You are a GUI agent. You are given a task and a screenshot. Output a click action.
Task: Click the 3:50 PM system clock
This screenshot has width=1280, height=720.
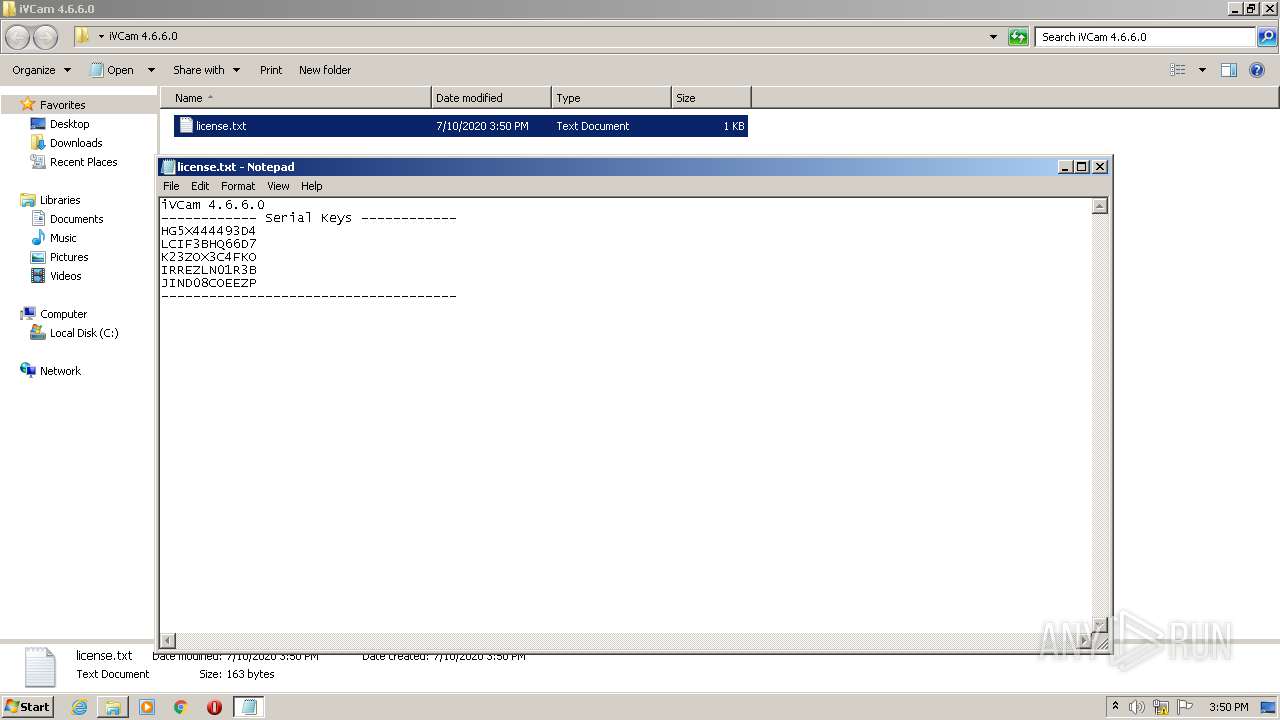click(x=1228, y=707)
